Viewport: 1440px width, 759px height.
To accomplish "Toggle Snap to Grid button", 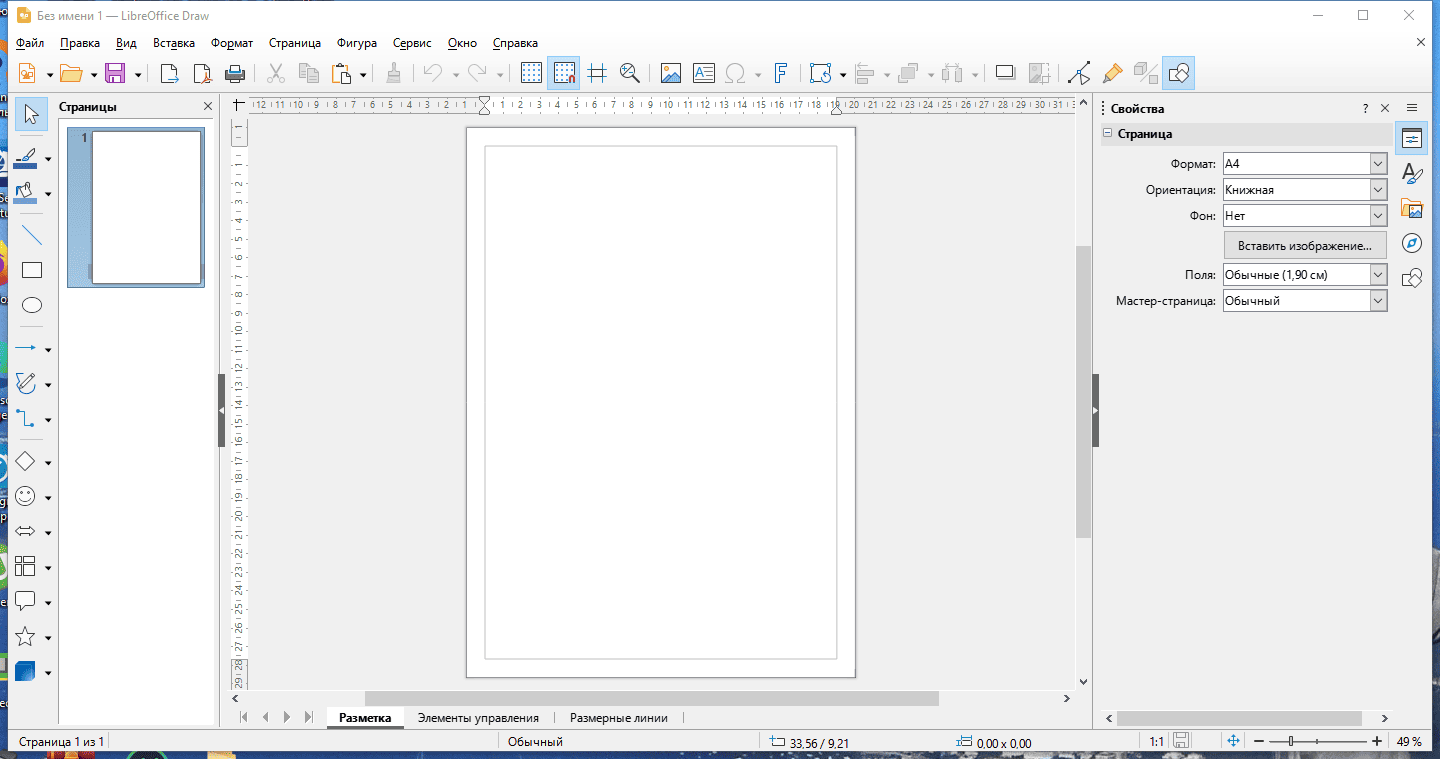I will (564, 73).
